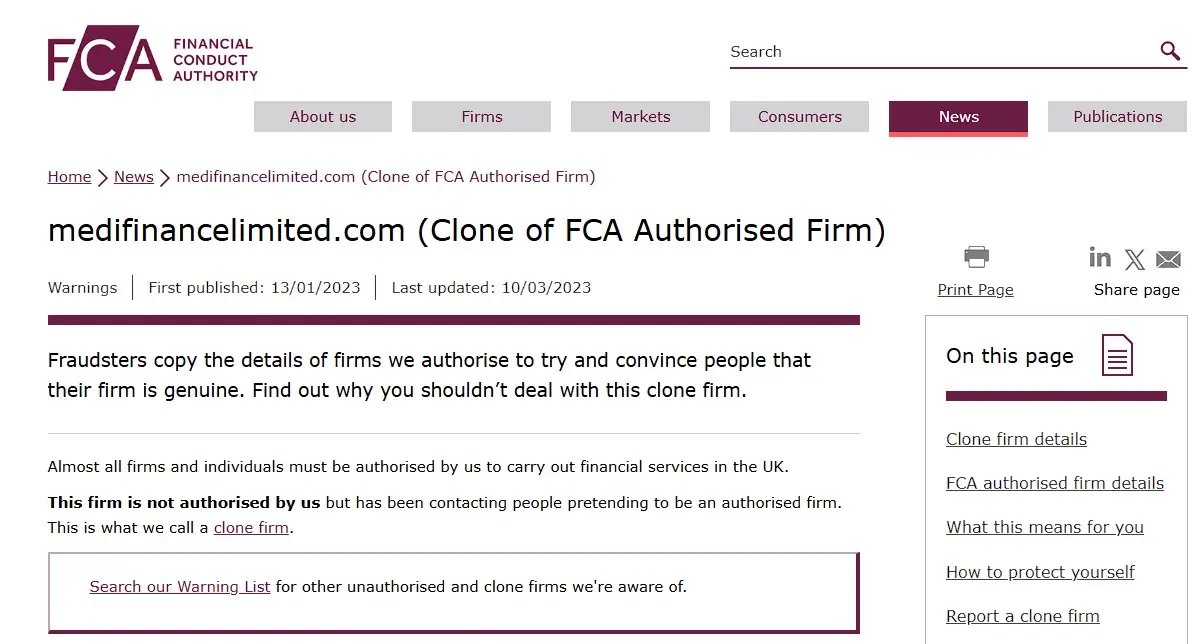Open the Firms section
1200x644 pixels.
(x=481, y=116)
